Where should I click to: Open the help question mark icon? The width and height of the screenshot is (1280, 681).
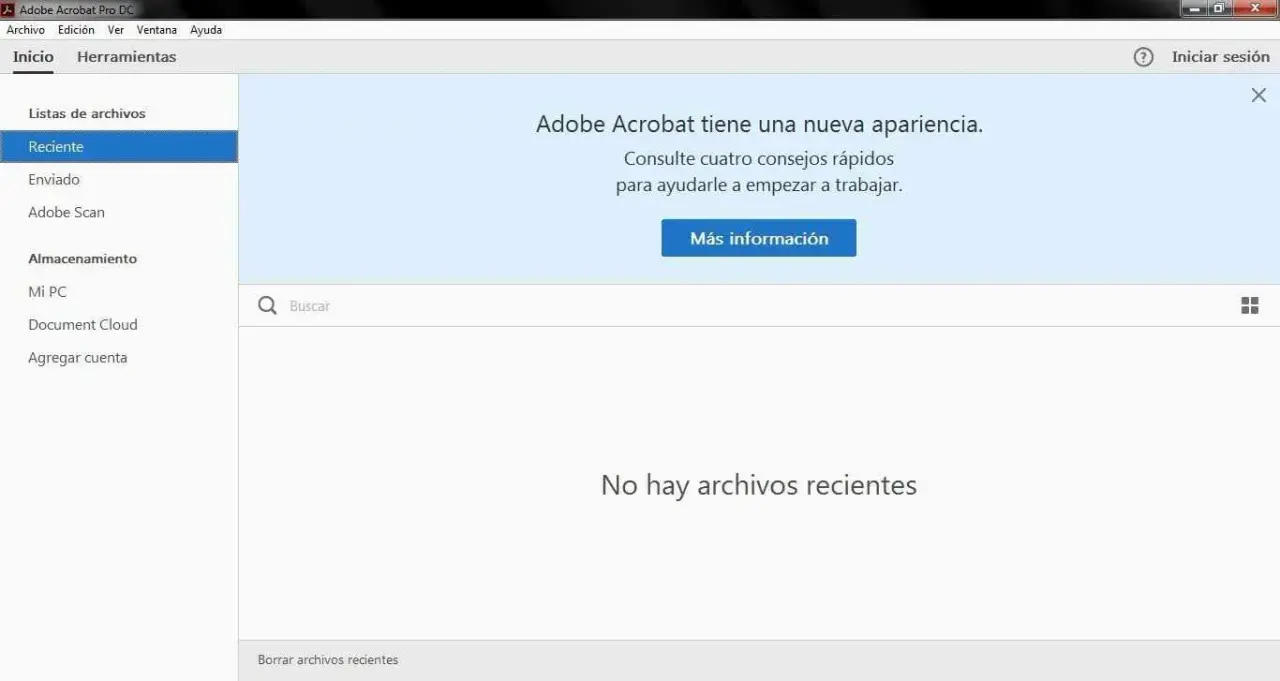pos(1143,57)
